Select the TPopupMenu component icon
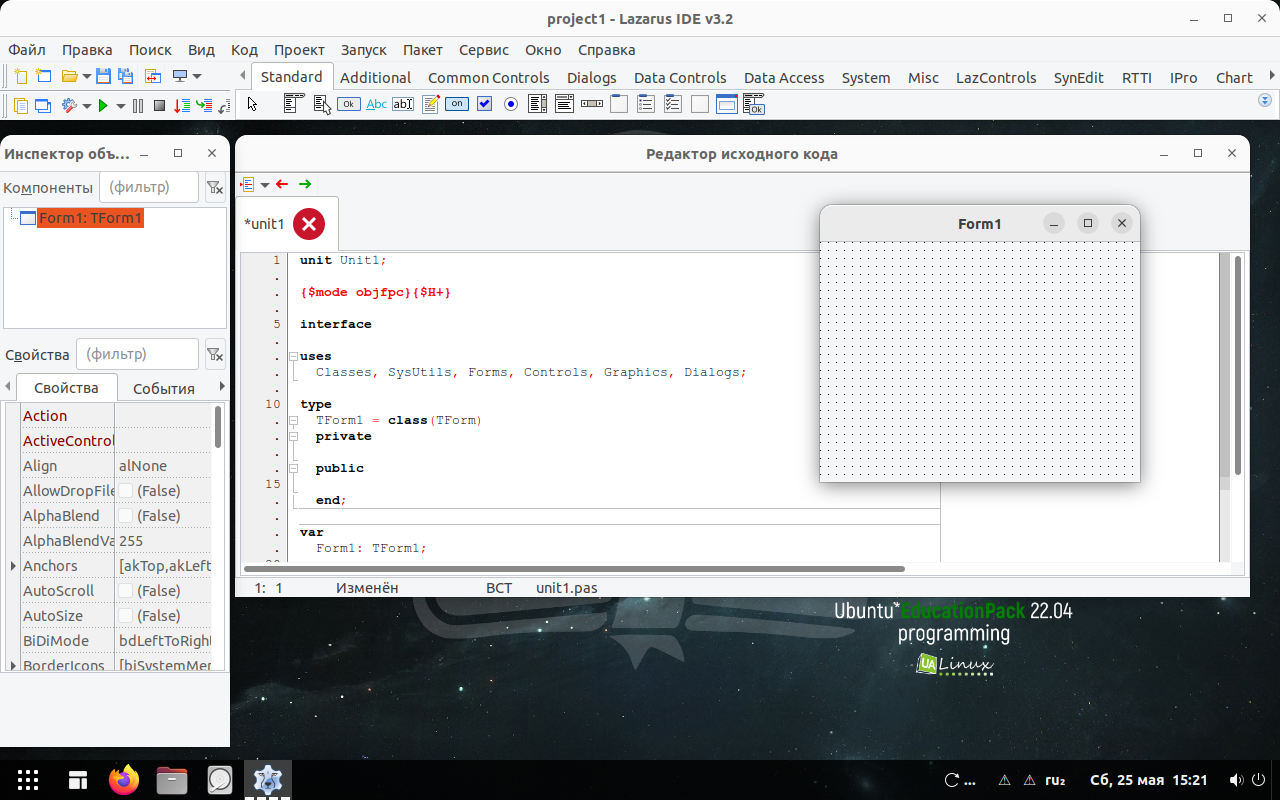 [322, 104]
